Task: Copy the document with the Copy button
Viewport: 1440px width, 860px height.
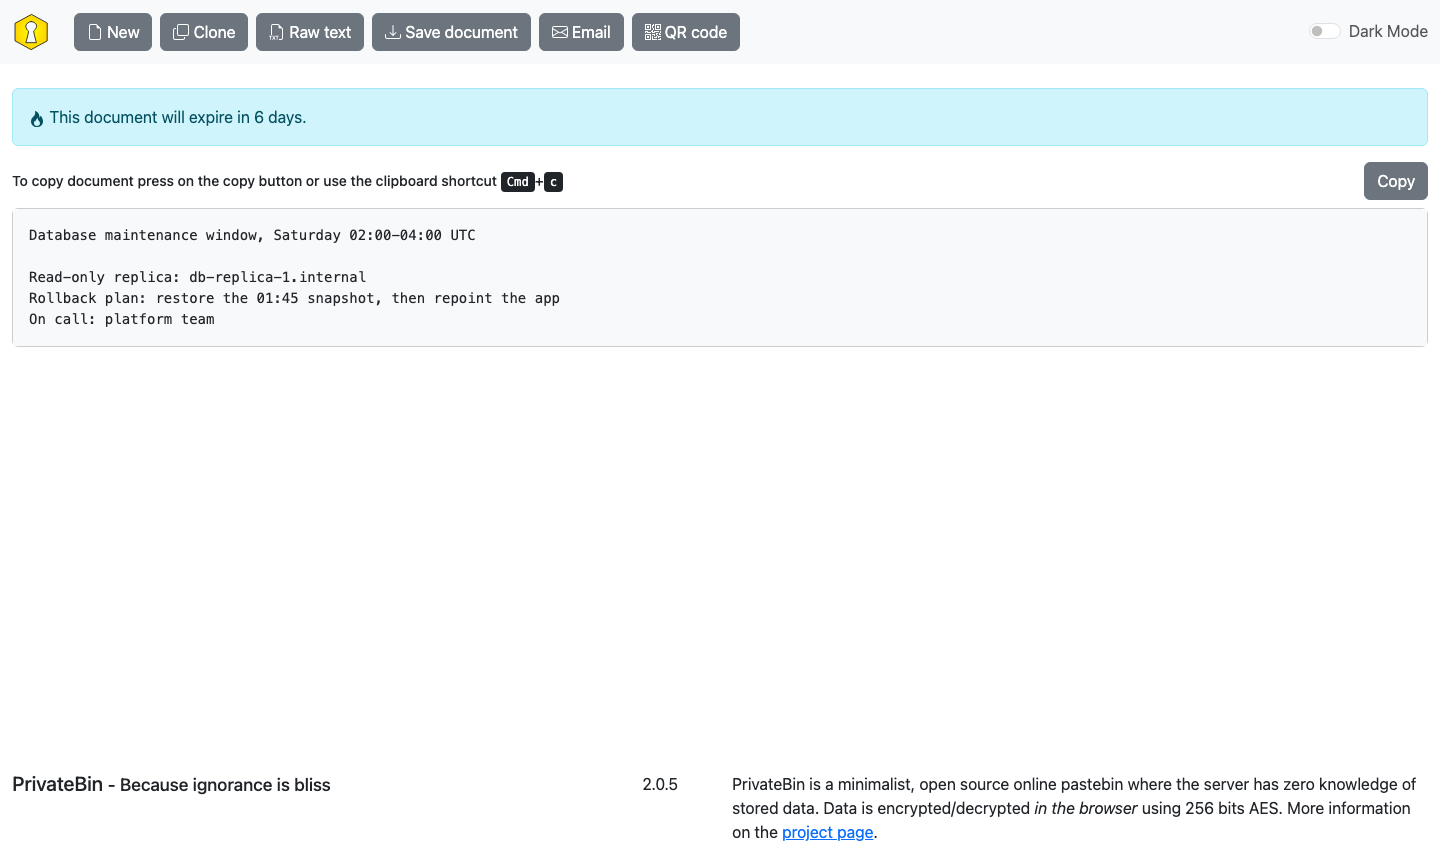Action: click(x=1396, y=181)
